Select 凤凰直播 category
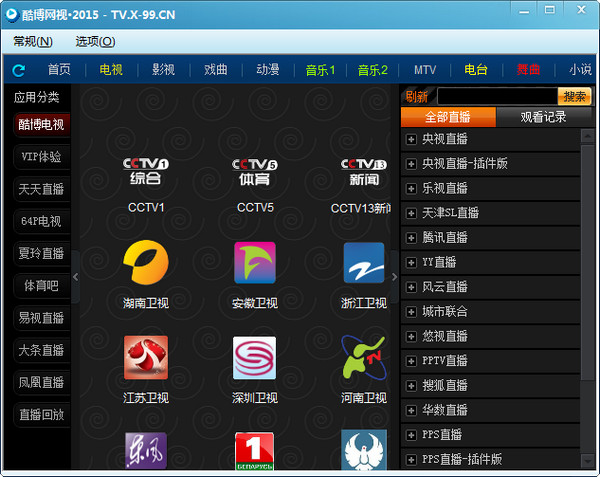 (41, 382)
